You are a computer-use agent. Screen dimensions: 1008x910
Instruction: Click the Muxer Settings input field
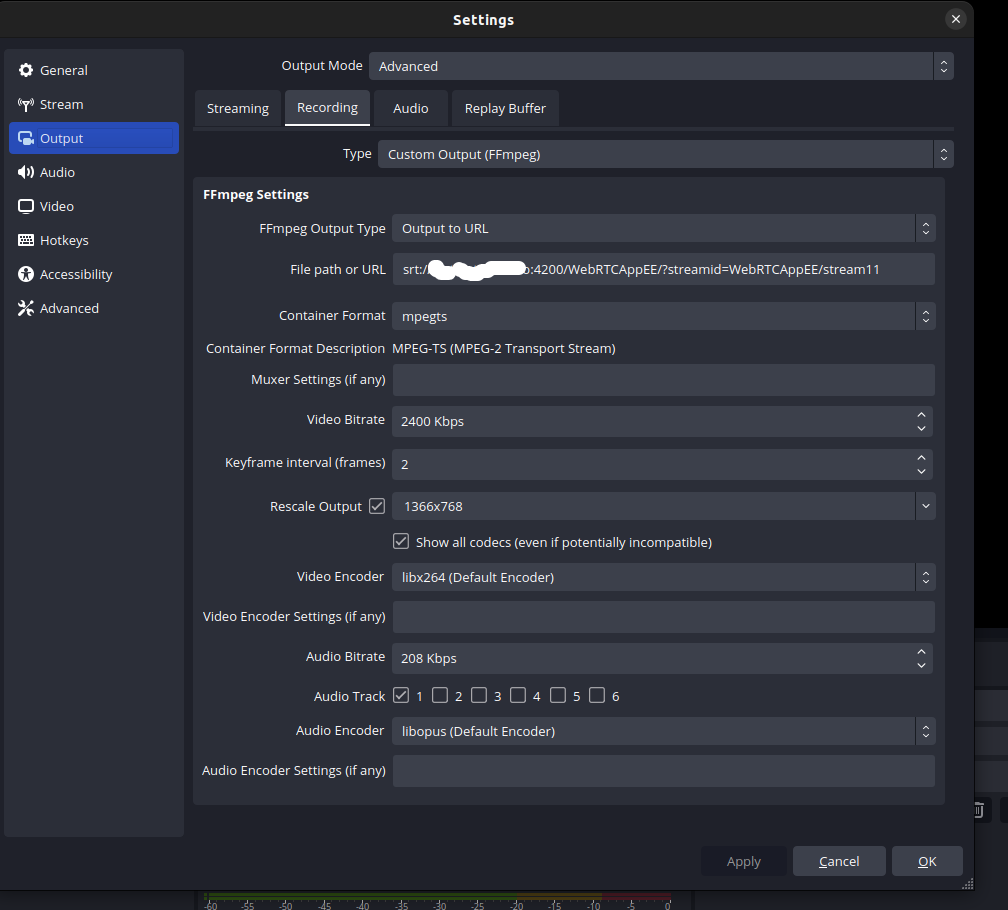[663, 380]
